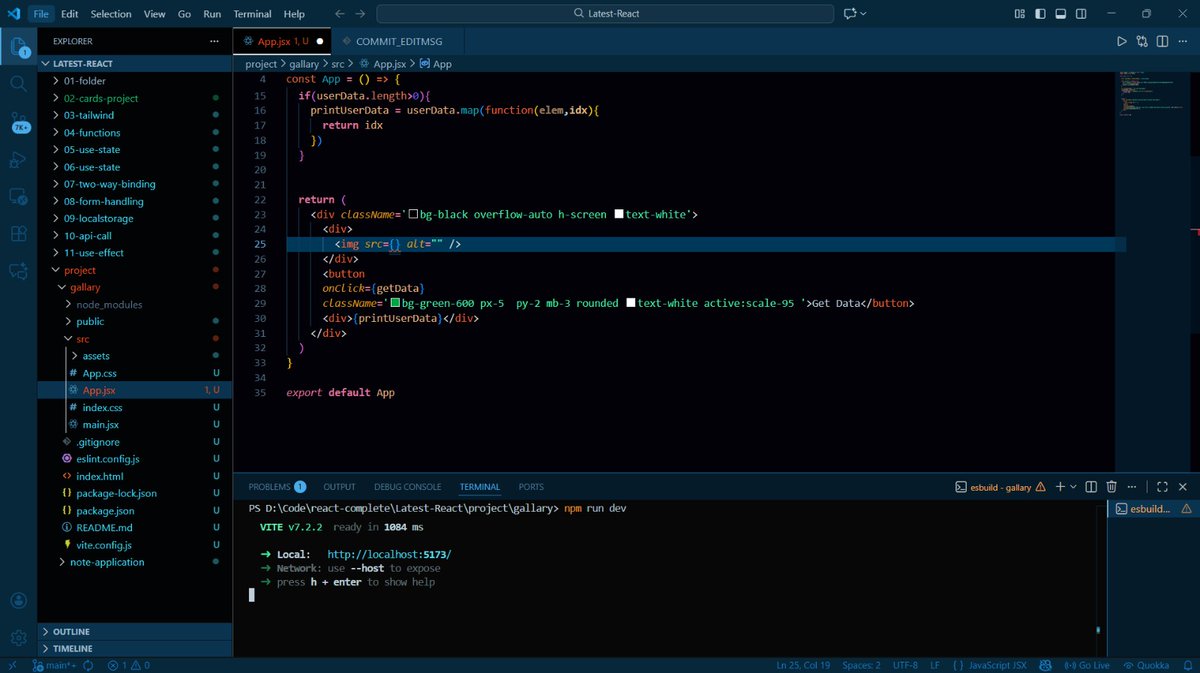Open the Remote Explorer view
This screenshot has width=1200, height=673.
tap(18, 196)
